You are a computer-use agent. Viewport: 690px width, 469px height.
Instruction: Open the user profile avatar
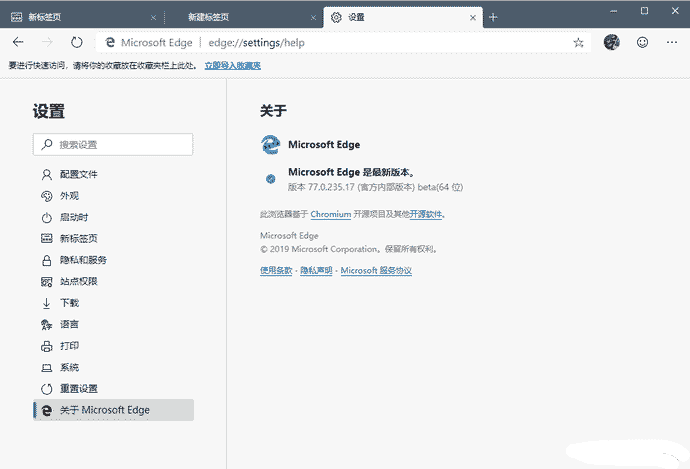(612, 42)
